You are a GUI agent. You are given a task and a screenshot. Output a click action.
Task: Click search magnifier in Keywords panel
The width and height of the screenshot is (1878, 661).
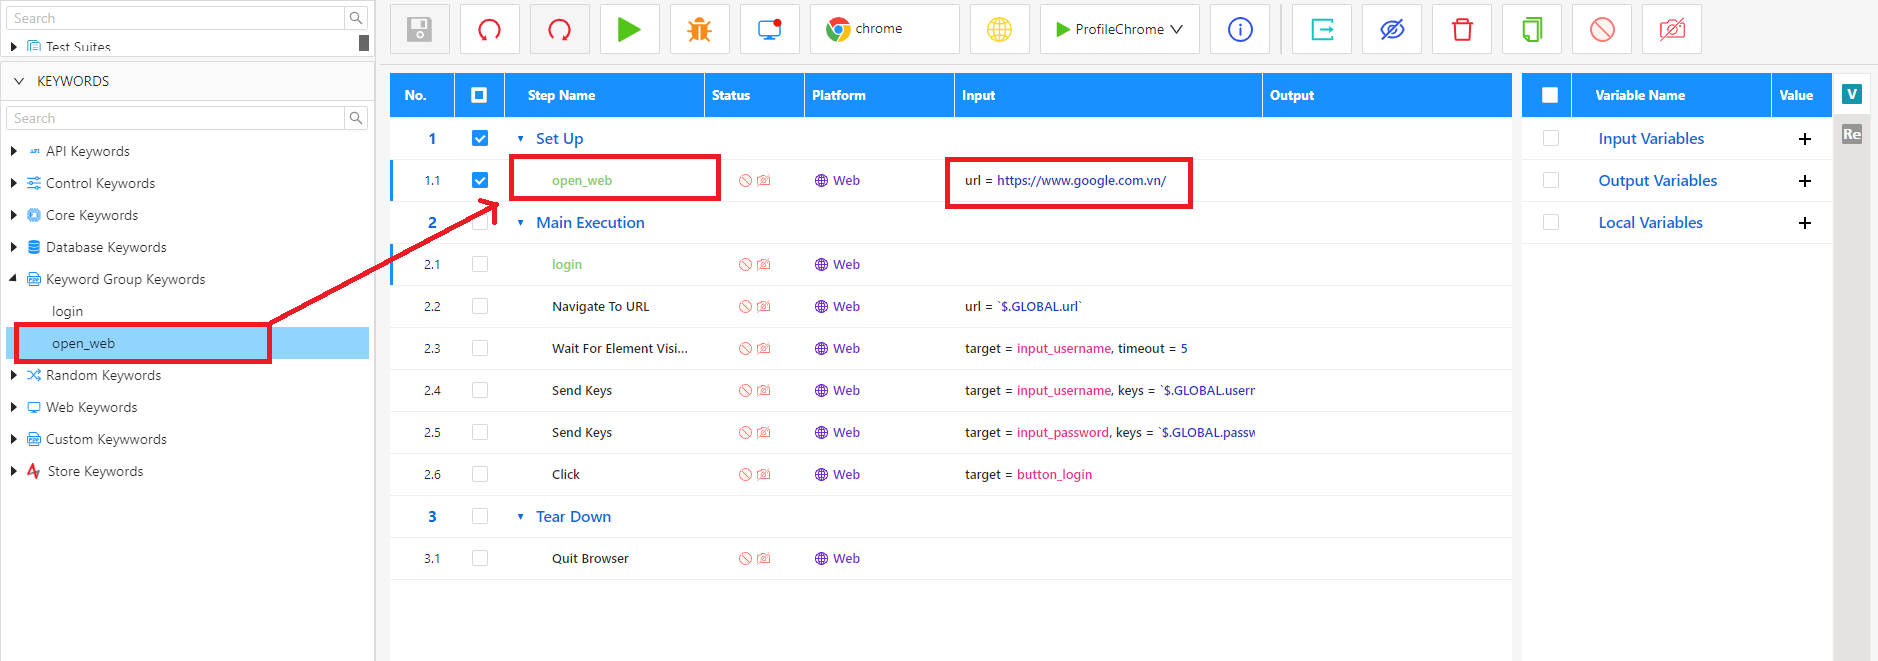pos(356,118)
